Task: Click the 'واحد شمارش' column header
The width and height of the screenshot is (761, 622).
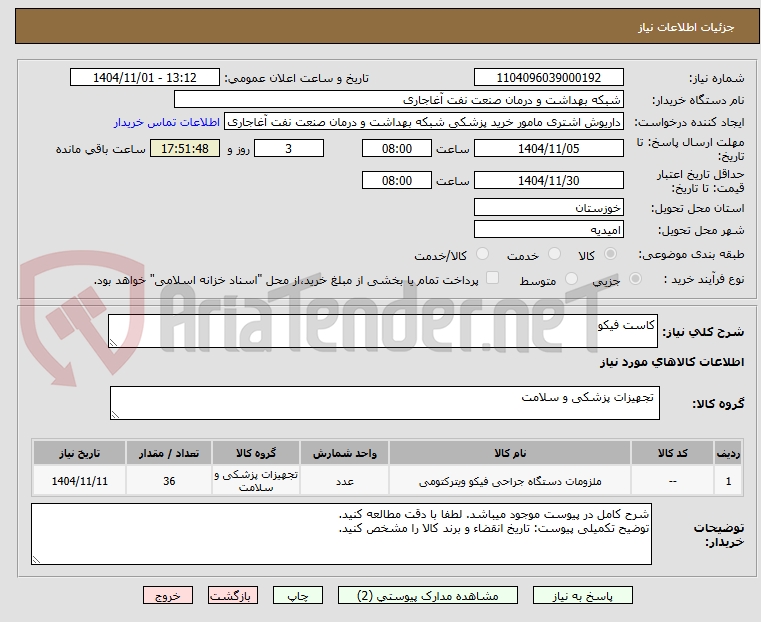Action: point(345,453)
